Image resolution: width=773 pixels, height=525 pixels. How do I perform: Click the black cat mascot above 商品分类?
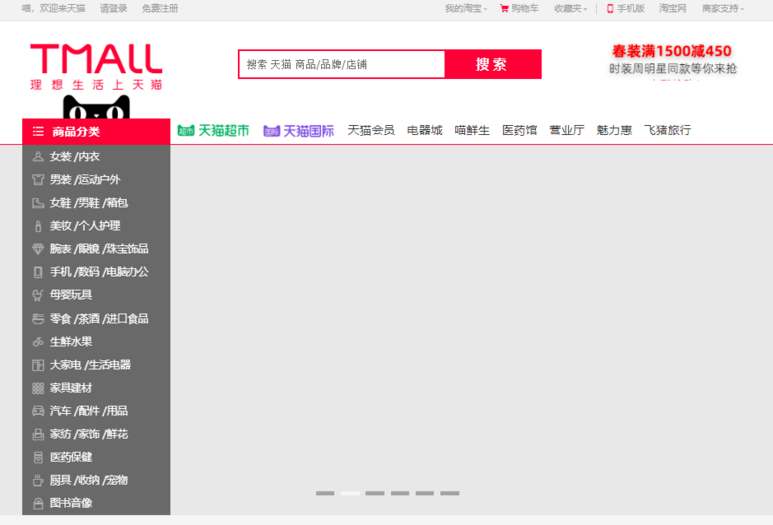coord(97,107)
